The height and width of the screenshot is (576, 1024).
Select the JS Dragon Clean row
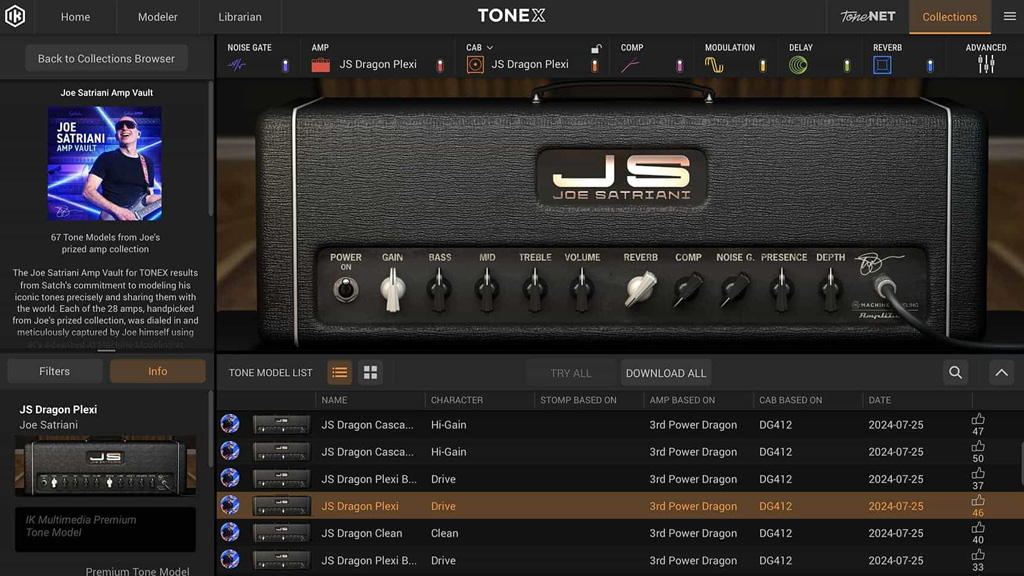coord(620,533)
